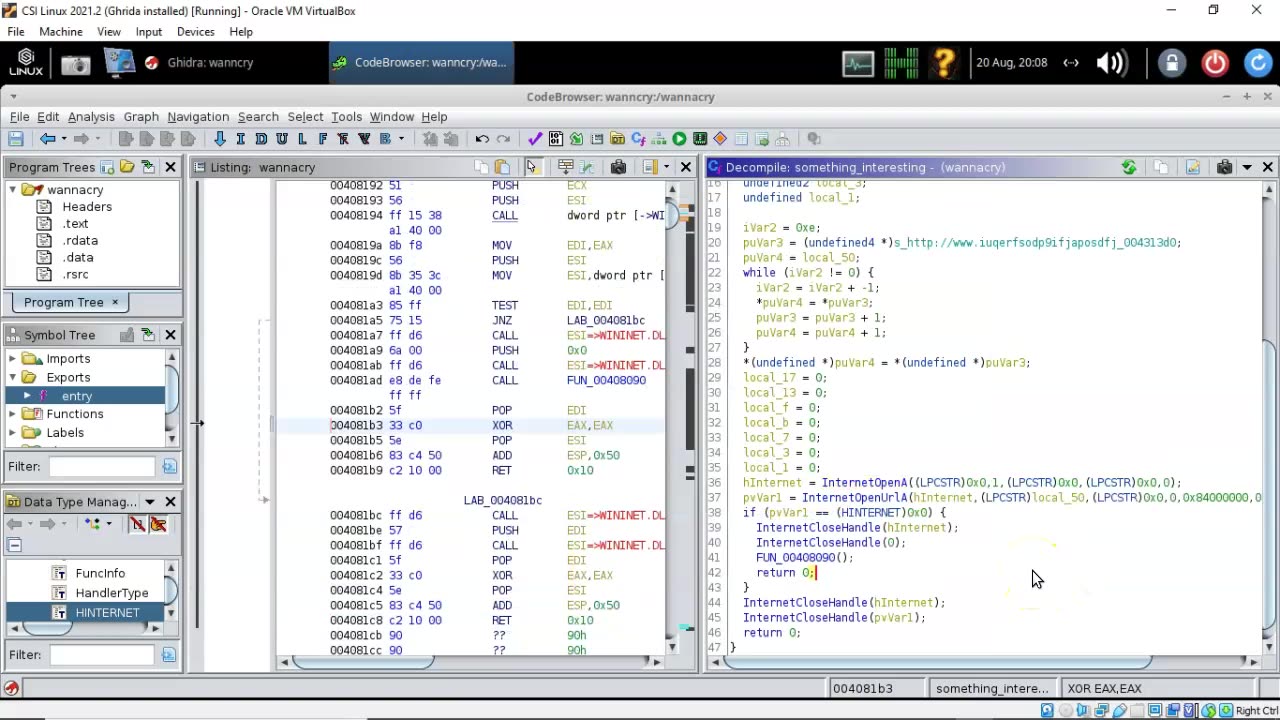Click the navigate back arrow icon
The height and width of the screenshot is (720, 1280).
pyautogui.click(x=47, y=139)
